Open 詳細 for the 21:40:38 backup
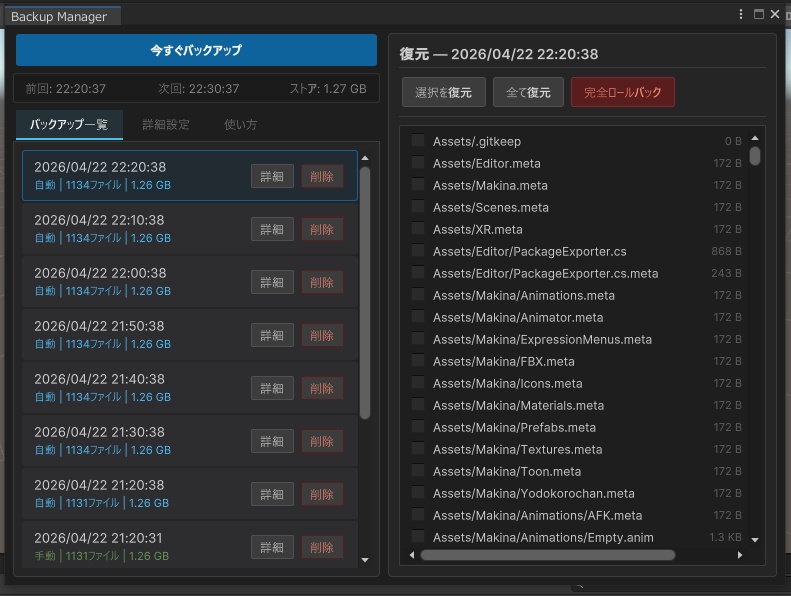The width and height of the screenshot is (791, 596). click(272, 388)
